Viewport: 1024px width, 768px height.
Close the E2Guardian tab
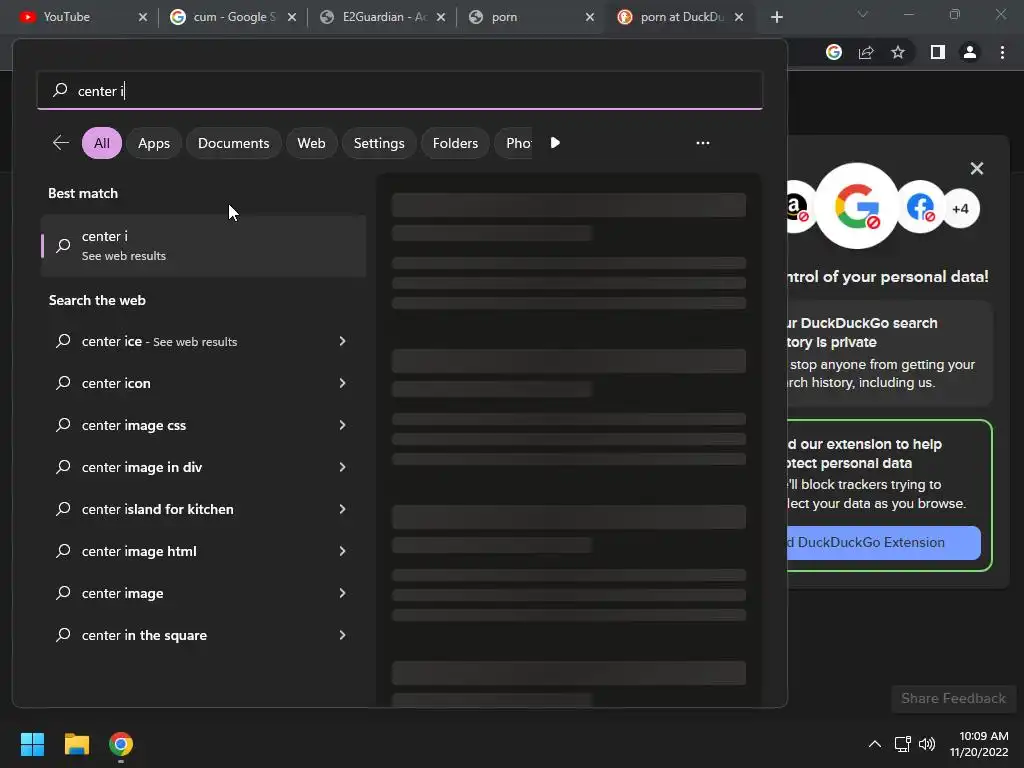click(441, 17)
